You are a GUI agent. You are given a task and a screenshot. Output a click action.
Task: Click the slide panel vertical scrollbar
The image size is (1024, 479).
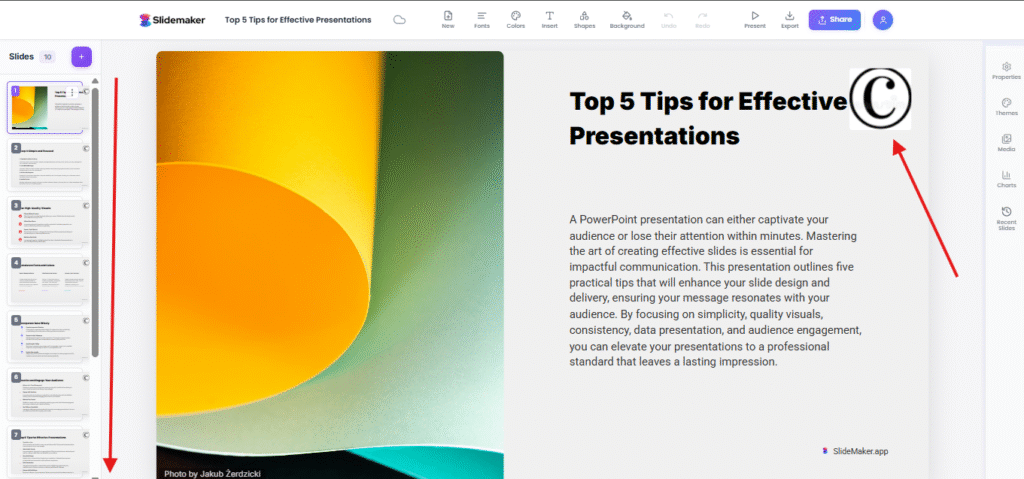tap(95, 220)
